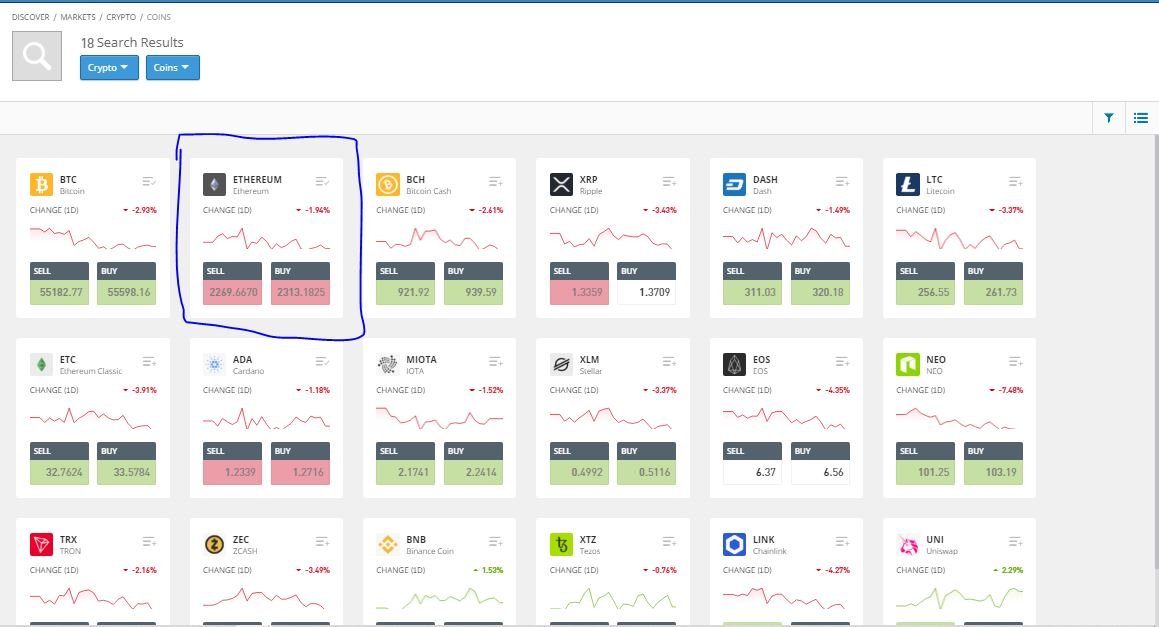The height and width of the screenshot is (627, 1159).
Task: Click ETC Buy price 33.5784
Action: (127, 472)
